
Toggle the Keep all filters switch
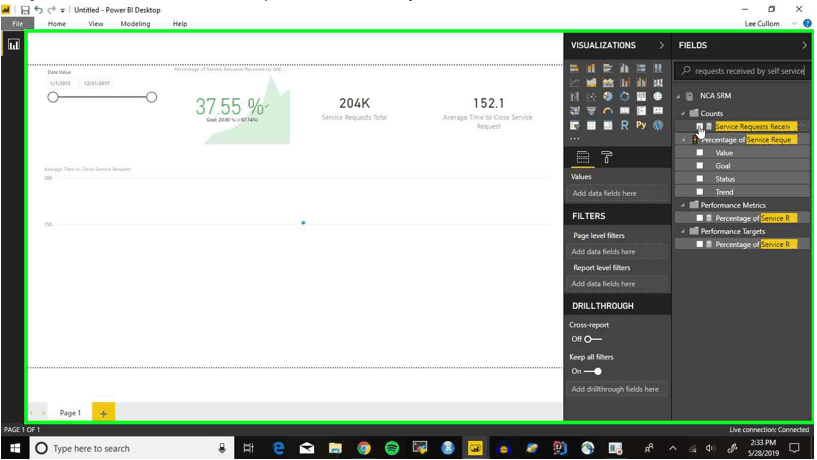[593, 371]
